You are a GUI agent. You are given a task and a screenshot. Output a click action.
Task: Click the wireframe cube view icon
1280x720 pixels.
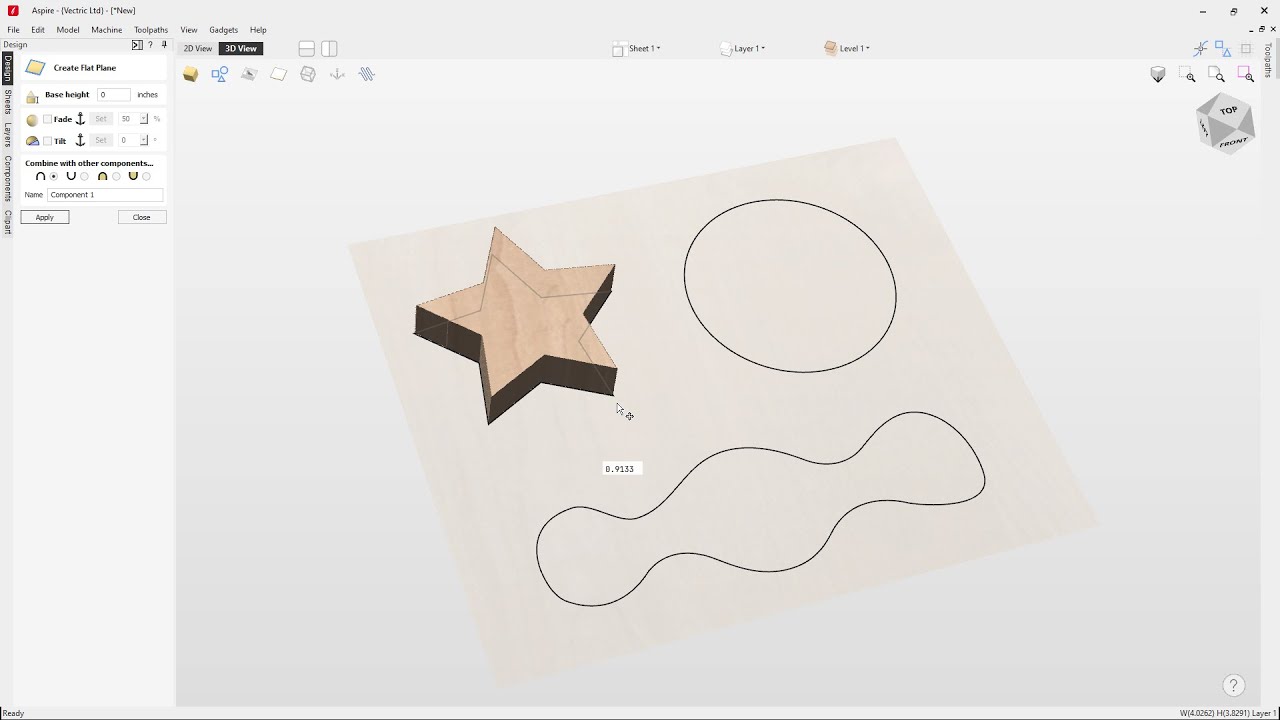[x=308, y=74]
